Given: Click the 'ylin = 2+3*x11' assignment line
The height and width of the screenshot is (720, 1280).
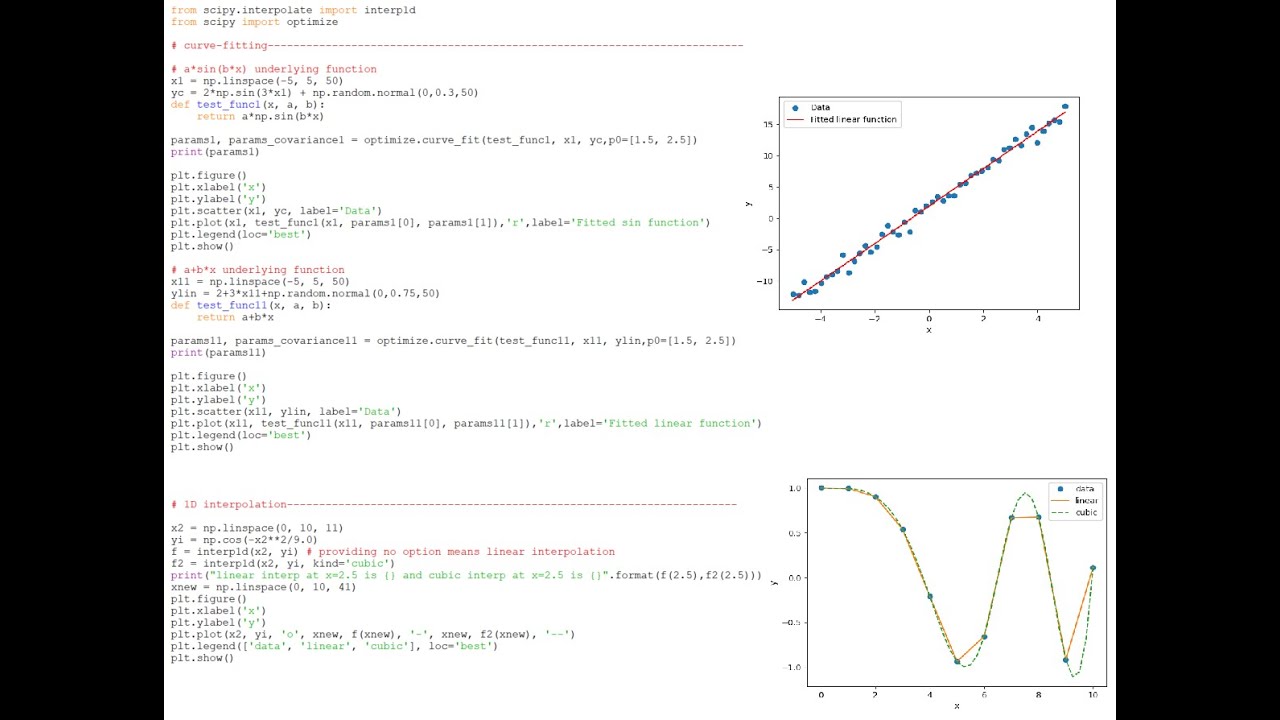Looking at the screenshot, I should (x=305, y=294).
